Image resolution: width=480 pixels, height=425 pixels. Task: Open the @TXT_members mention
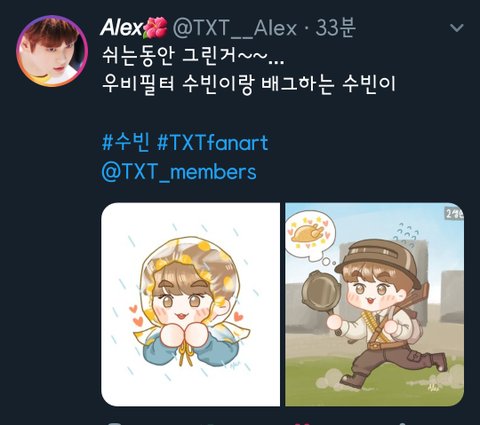coord(179,172)
